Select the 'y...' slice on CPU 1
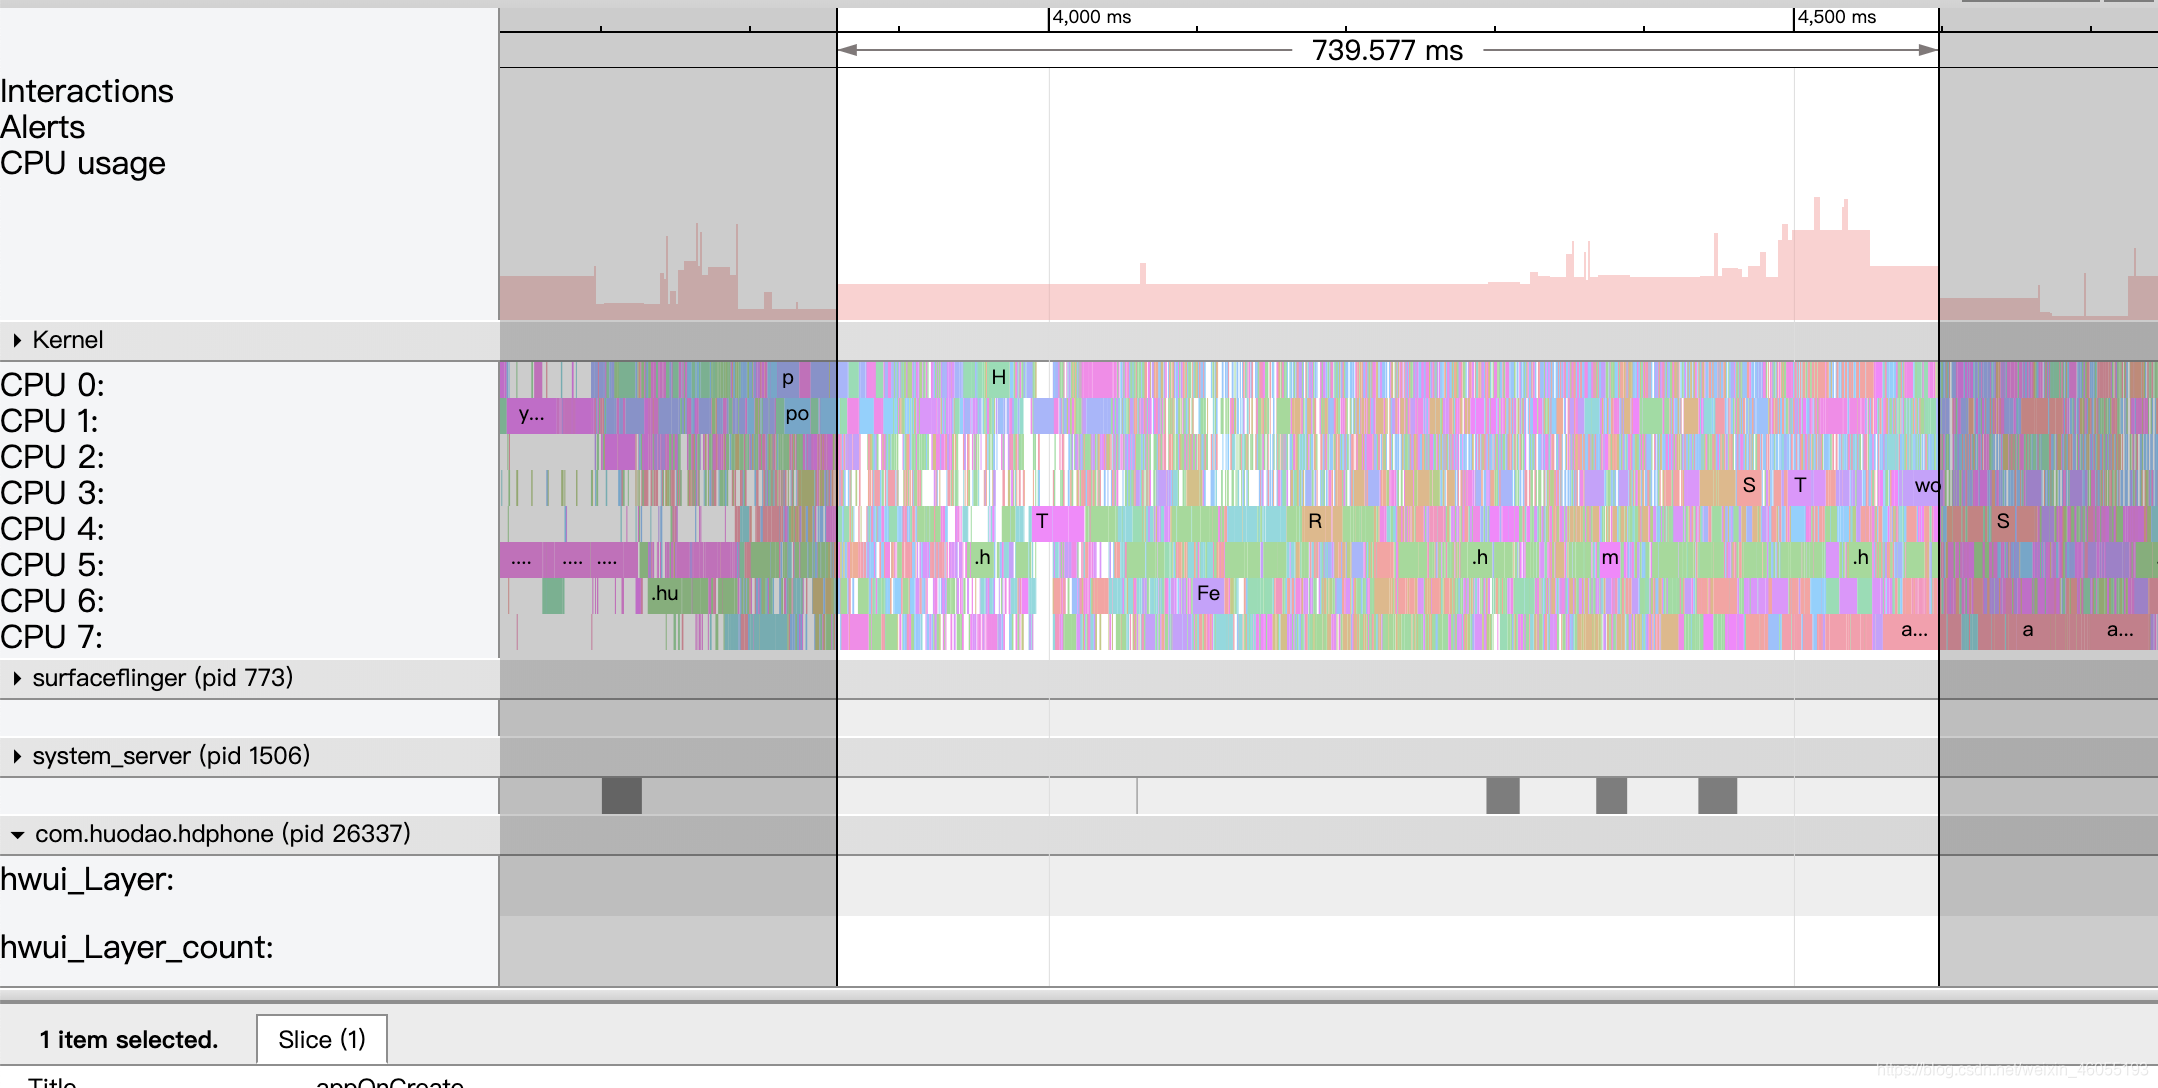 pos(532,414)
